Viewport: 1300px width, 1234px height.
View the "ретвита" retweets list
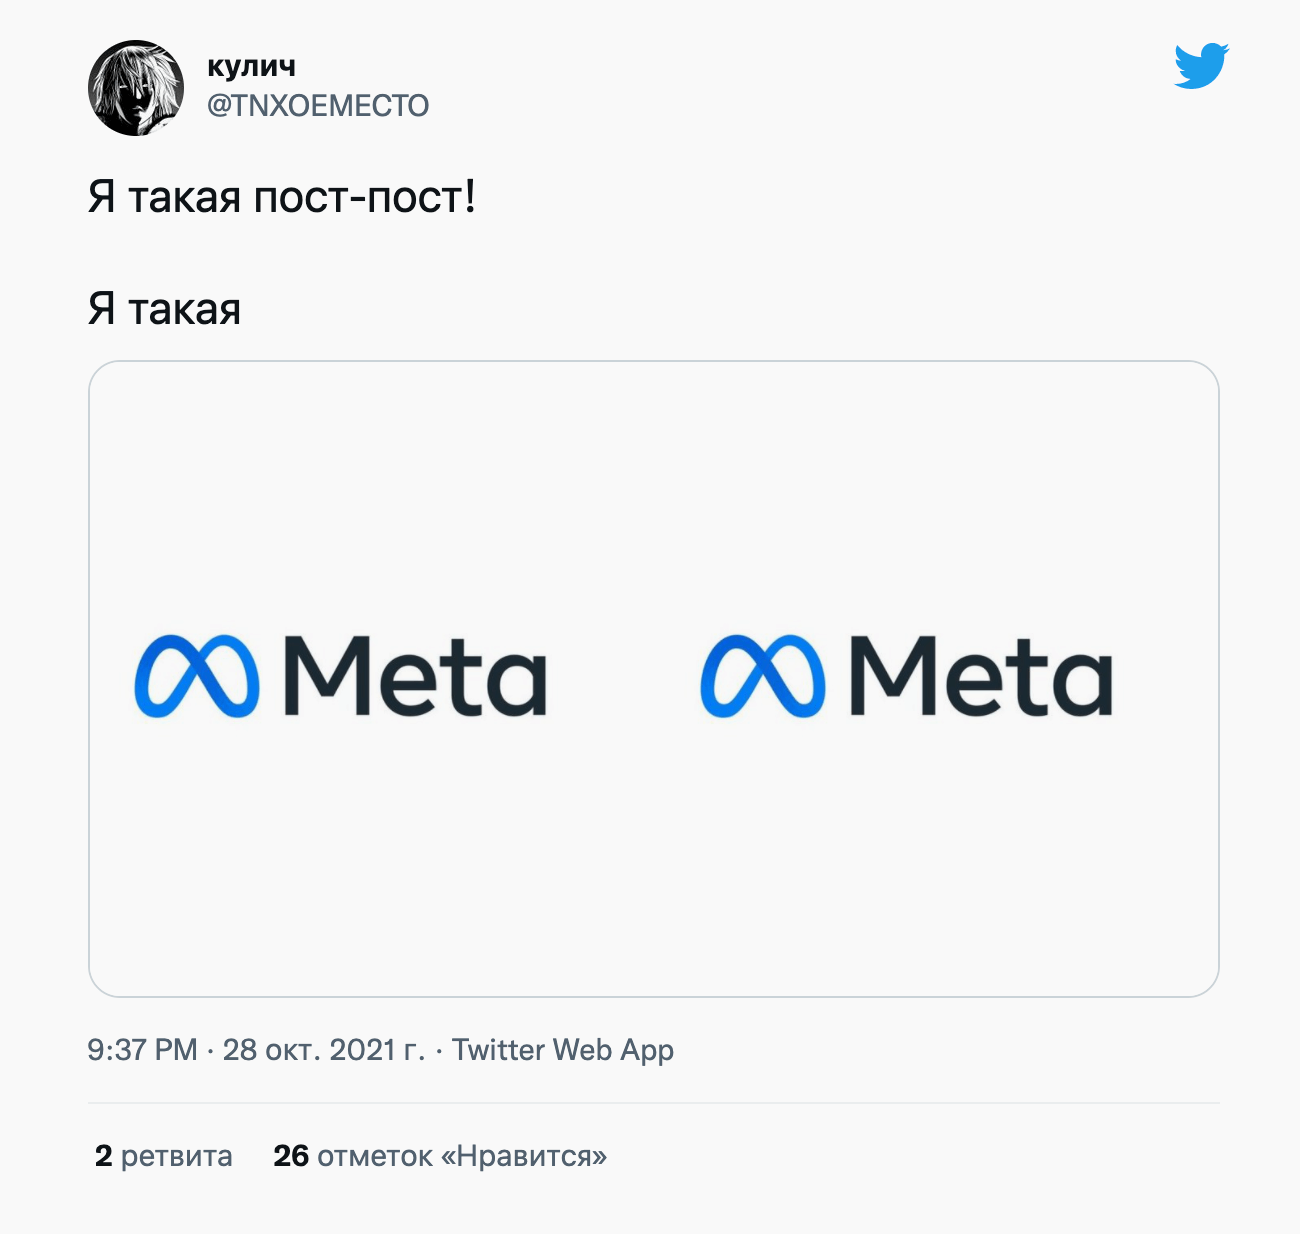(x=176, y=1156)
